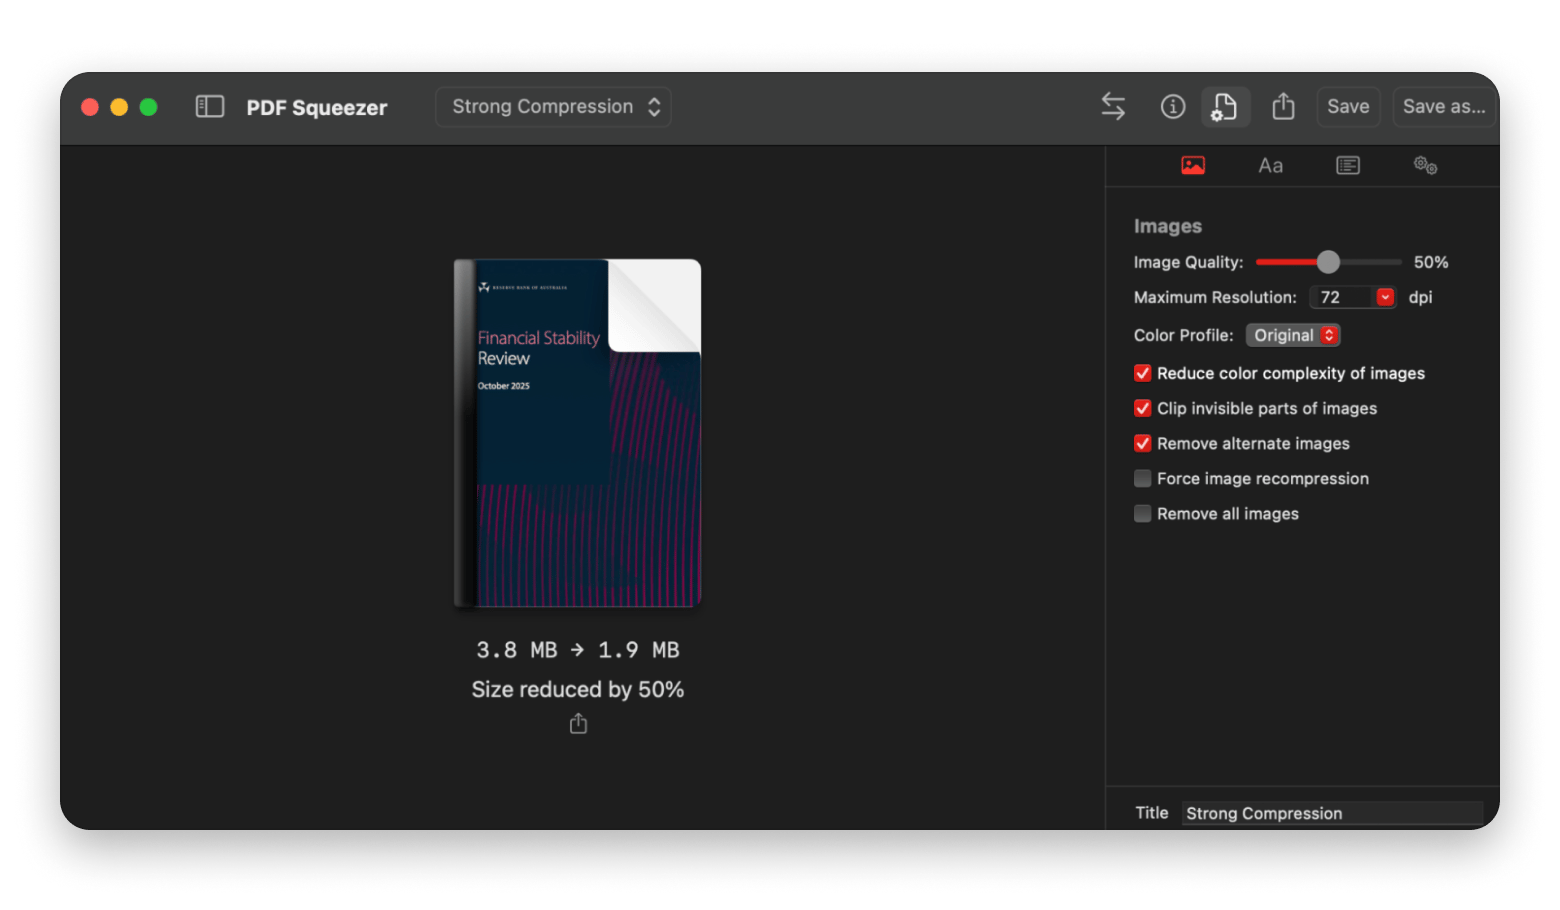Click the compare before/after arrows icon
This screenshot has height=910, width=1560.
[x=1112, y=106]
